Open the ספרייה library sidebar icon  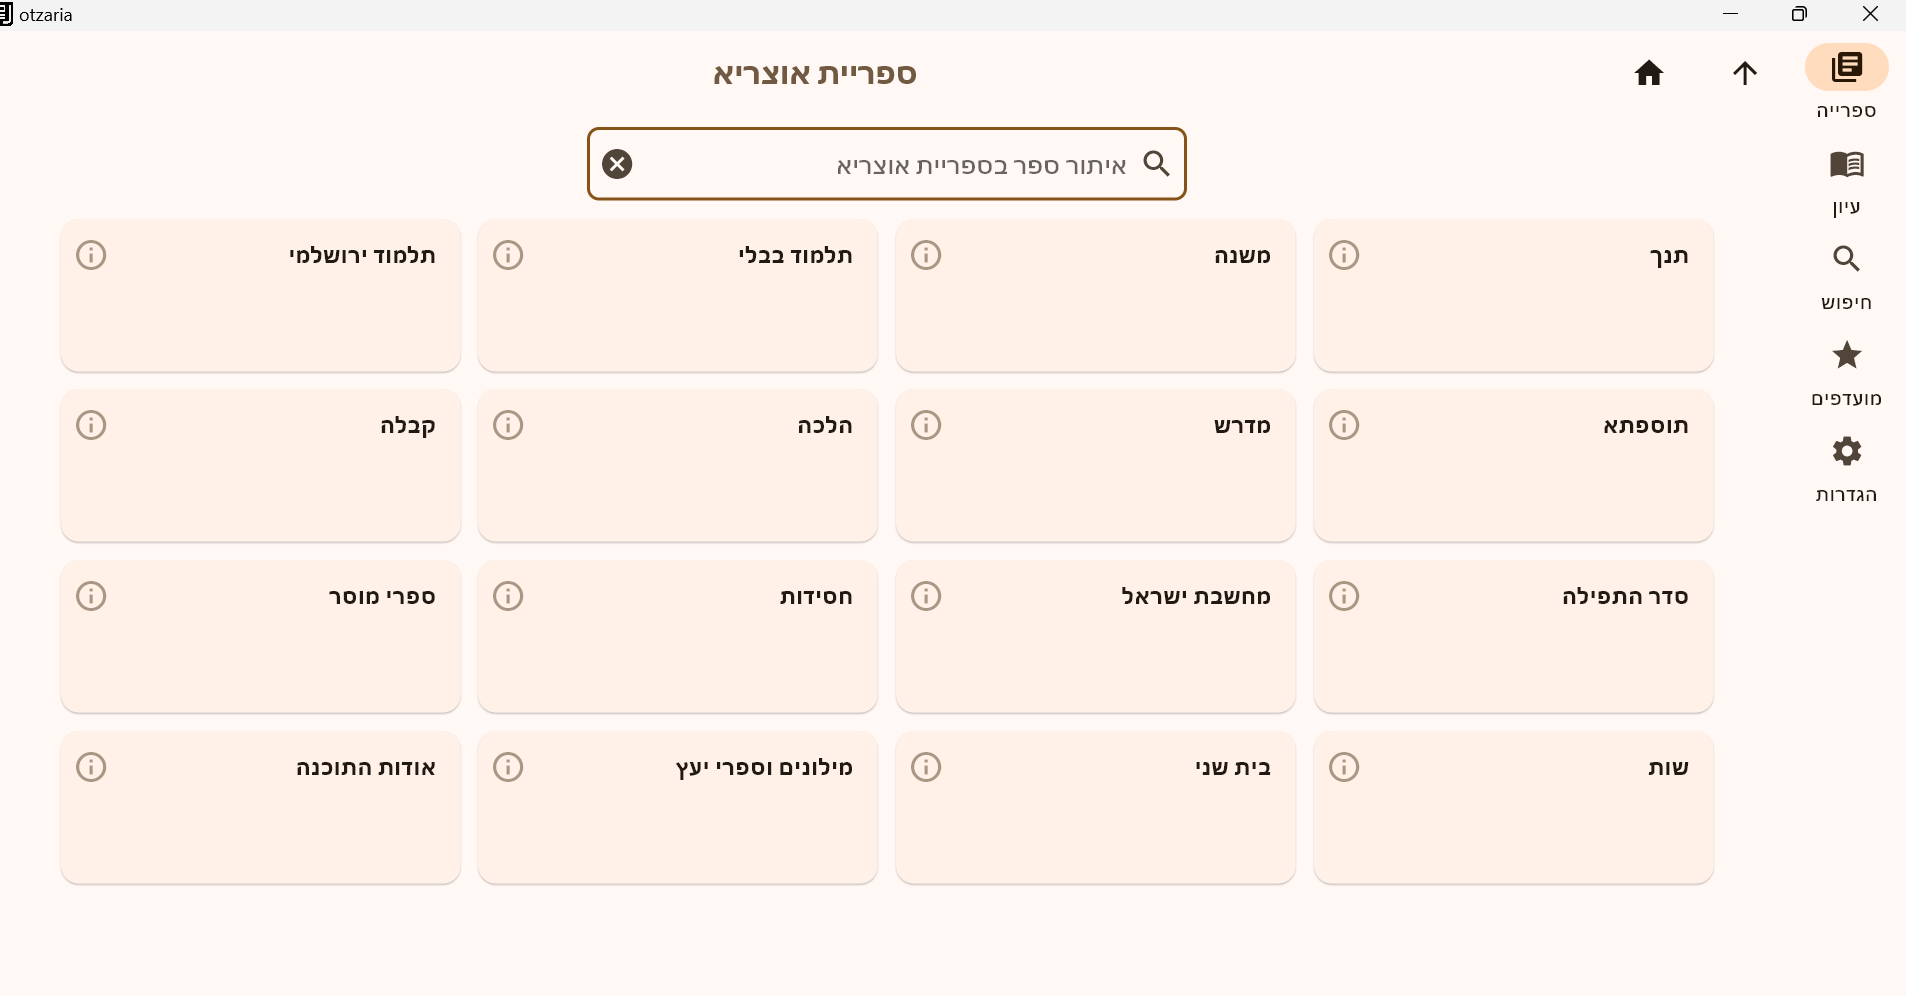(1846, 68)
